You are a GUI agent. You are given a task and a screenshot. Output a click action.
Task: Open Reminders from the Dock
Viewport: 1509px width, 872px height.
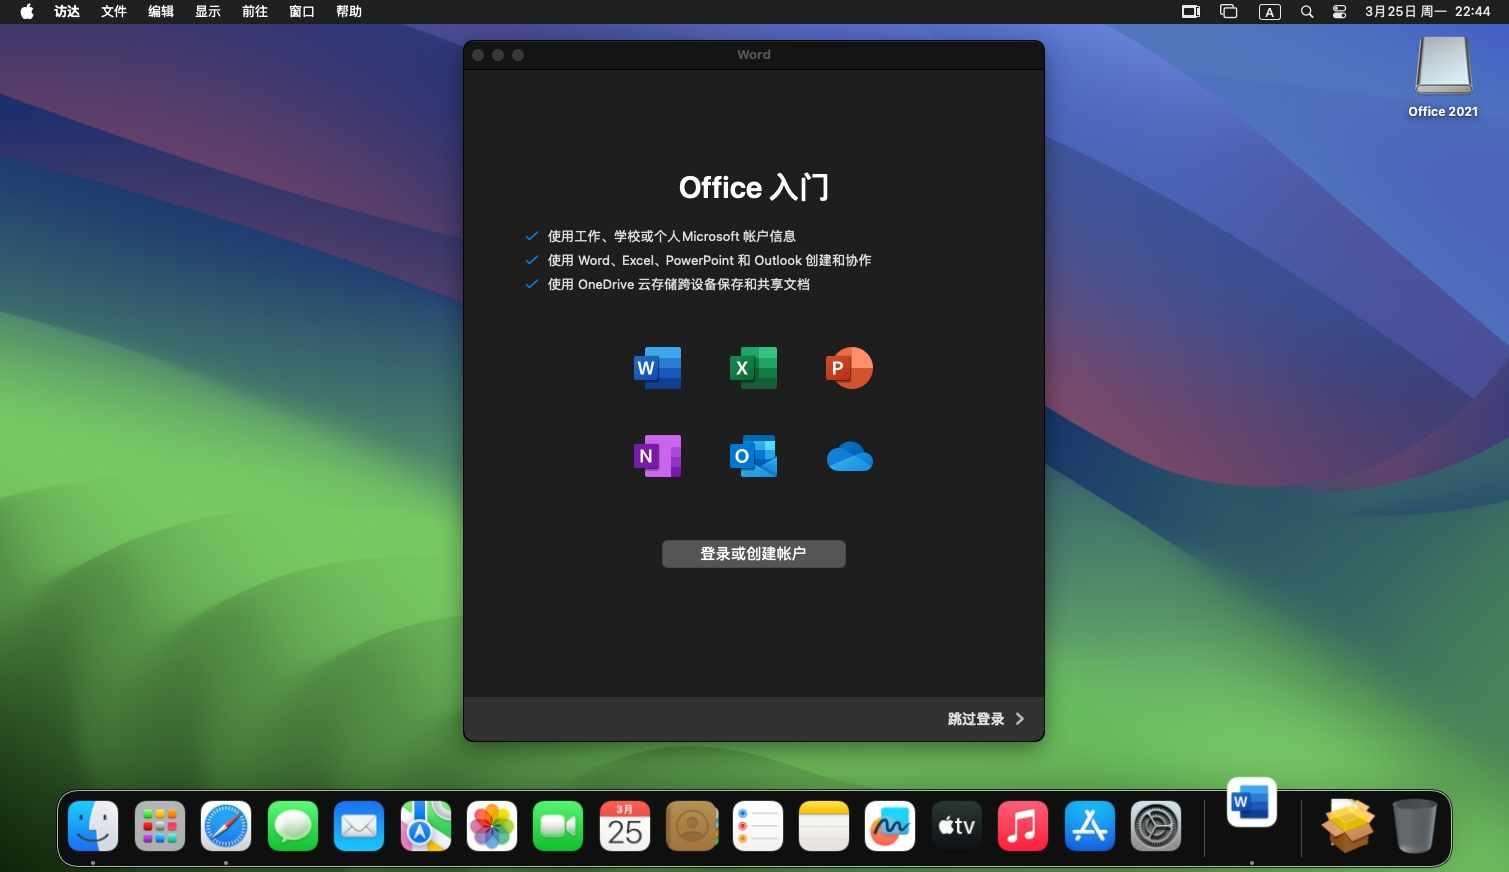point(758,827)
